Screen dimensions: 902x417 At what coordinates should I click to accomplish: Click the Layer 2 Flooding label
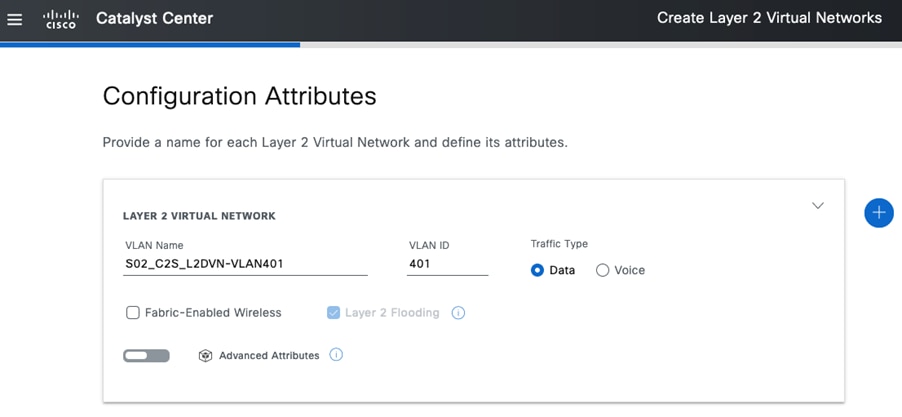392,313
